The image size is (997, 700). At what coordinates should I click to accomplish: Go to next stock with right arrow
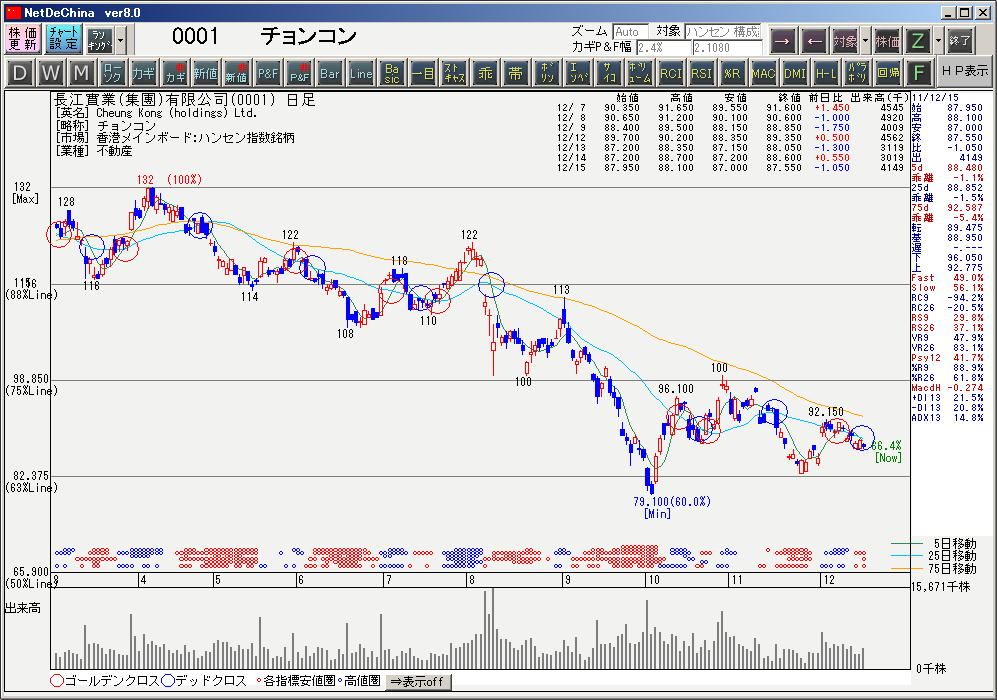click(x=783, y=40)
